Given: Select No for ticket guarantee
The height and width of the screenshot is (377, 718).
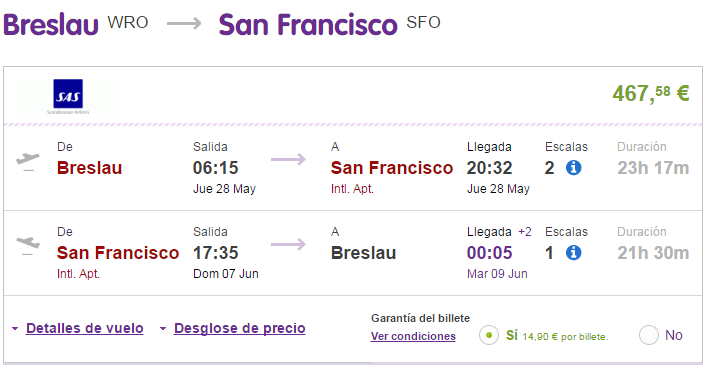Looking at the screenshot, I should (649, 335).
